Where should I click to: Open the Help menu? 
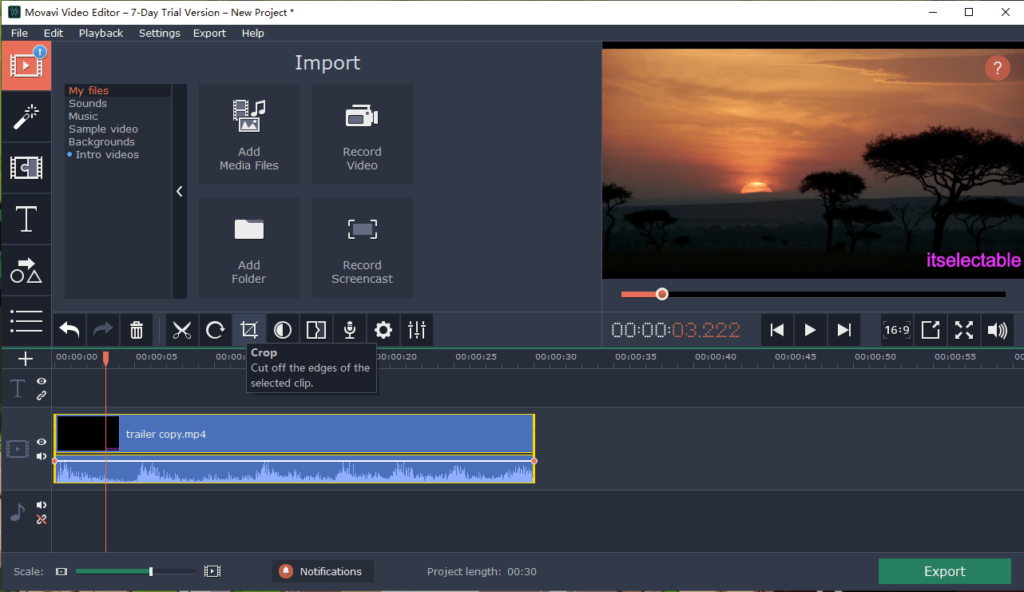253,33
